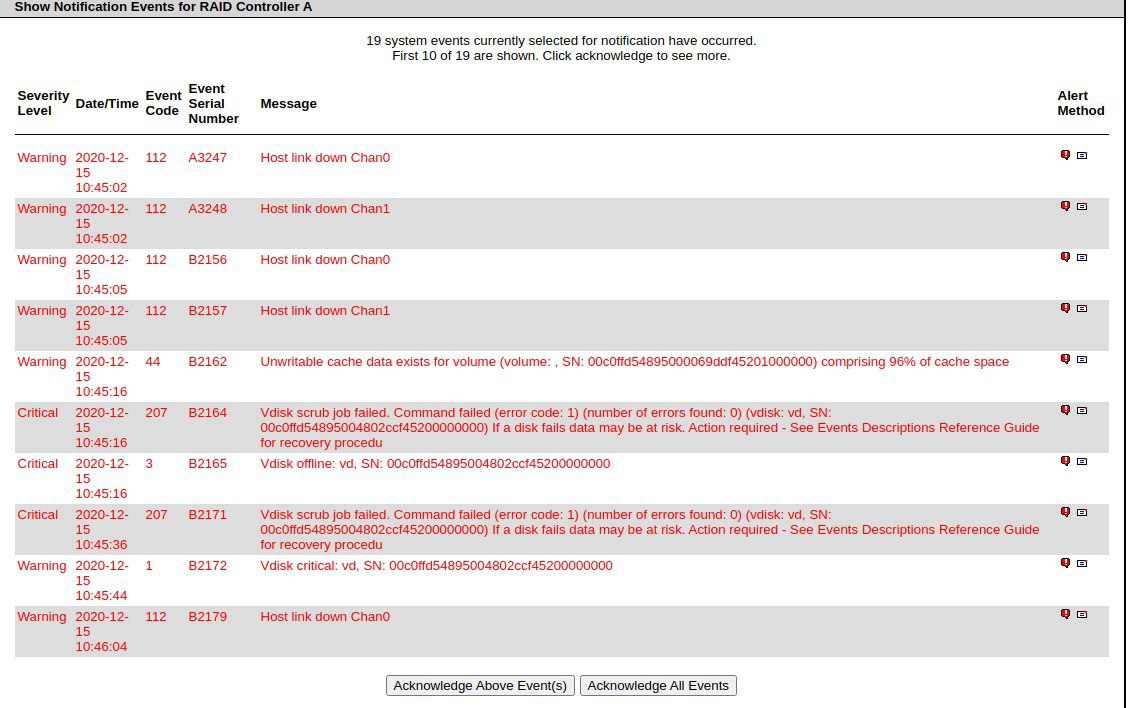Click email envelope icon for event B2164

[x=1081, y=411]
